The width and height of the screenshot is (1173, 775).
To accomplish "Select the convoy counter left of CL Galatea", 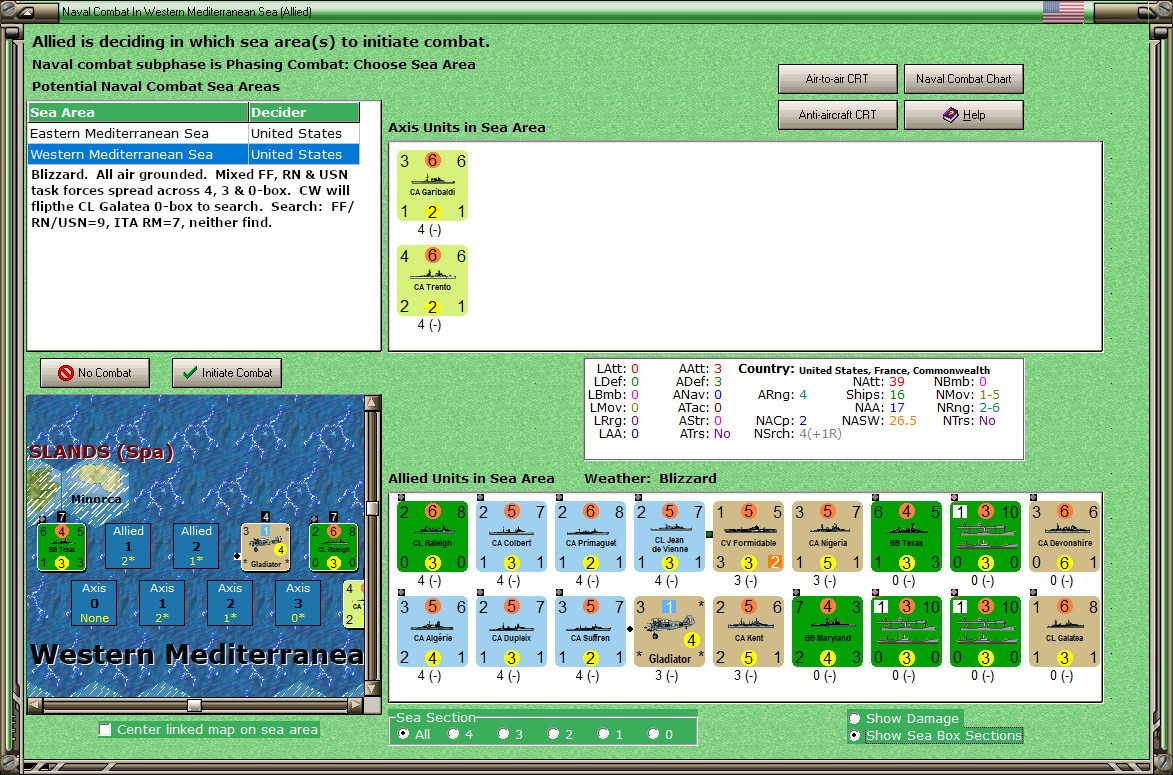I will click(x=984, y=631).
